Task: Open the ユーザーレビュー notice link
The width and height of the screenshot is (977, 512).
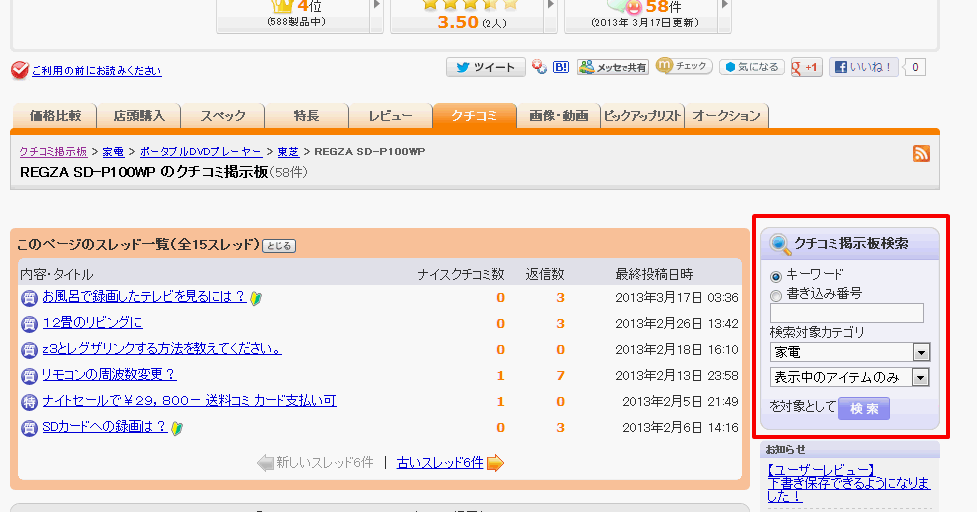Action: (849, 483)
